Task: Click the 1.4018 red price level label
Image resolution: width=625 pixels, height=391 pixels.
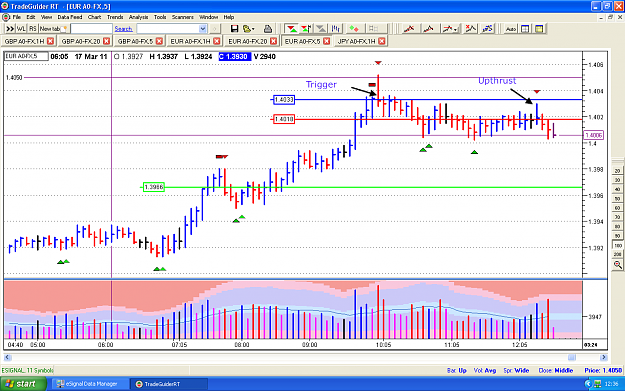Action: click(284, 119)
